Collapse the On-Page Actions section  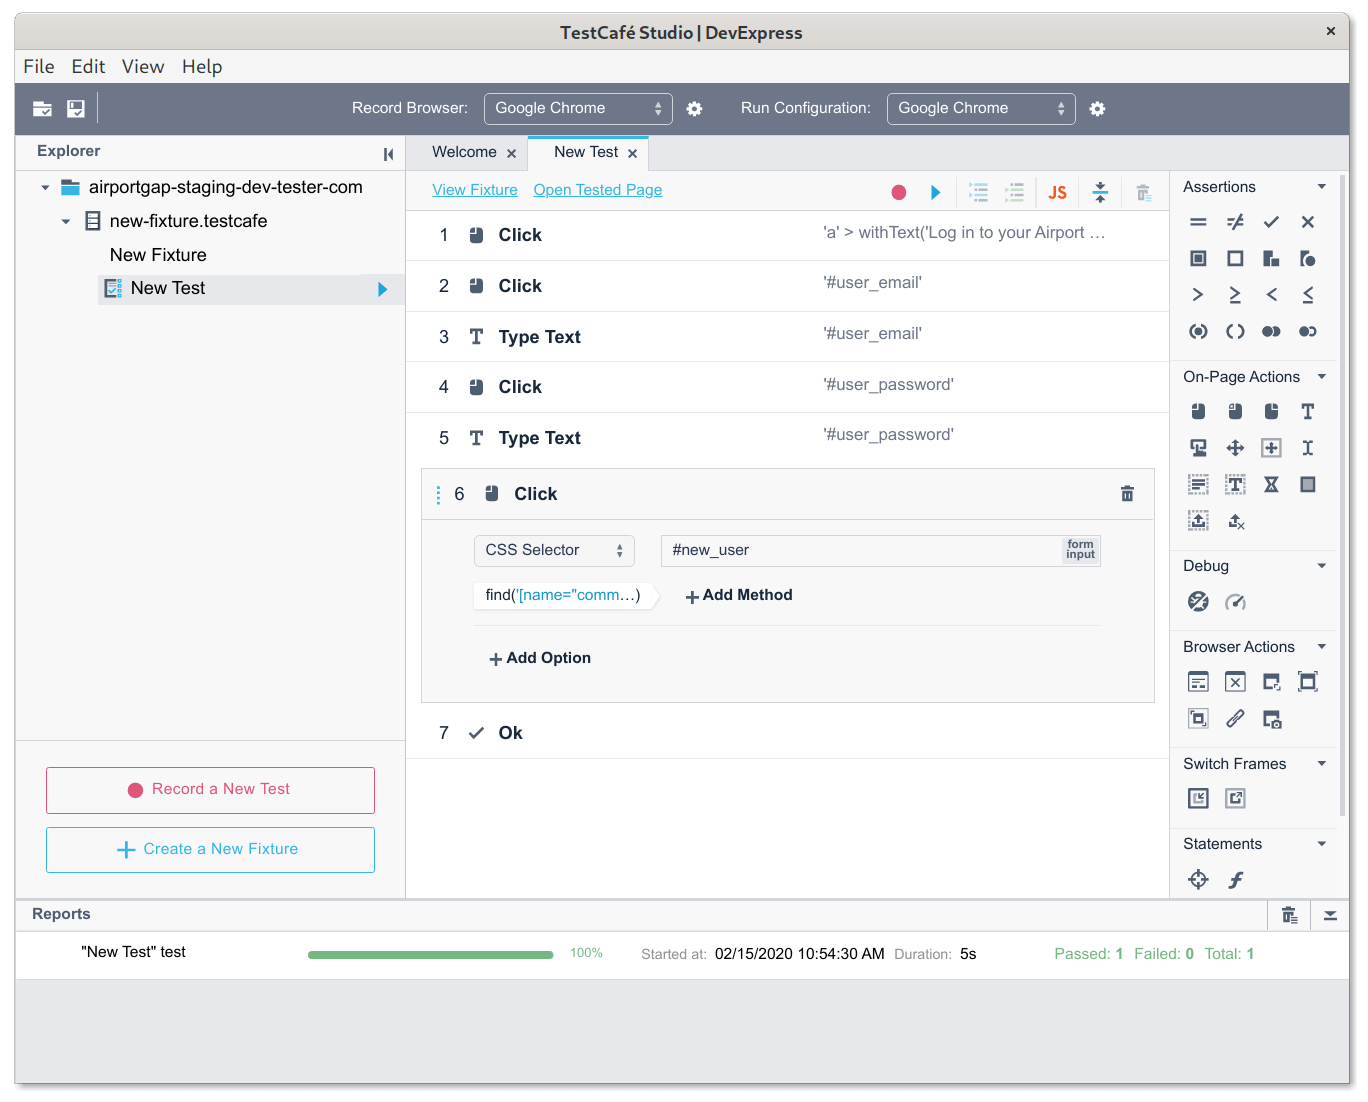1322,377
